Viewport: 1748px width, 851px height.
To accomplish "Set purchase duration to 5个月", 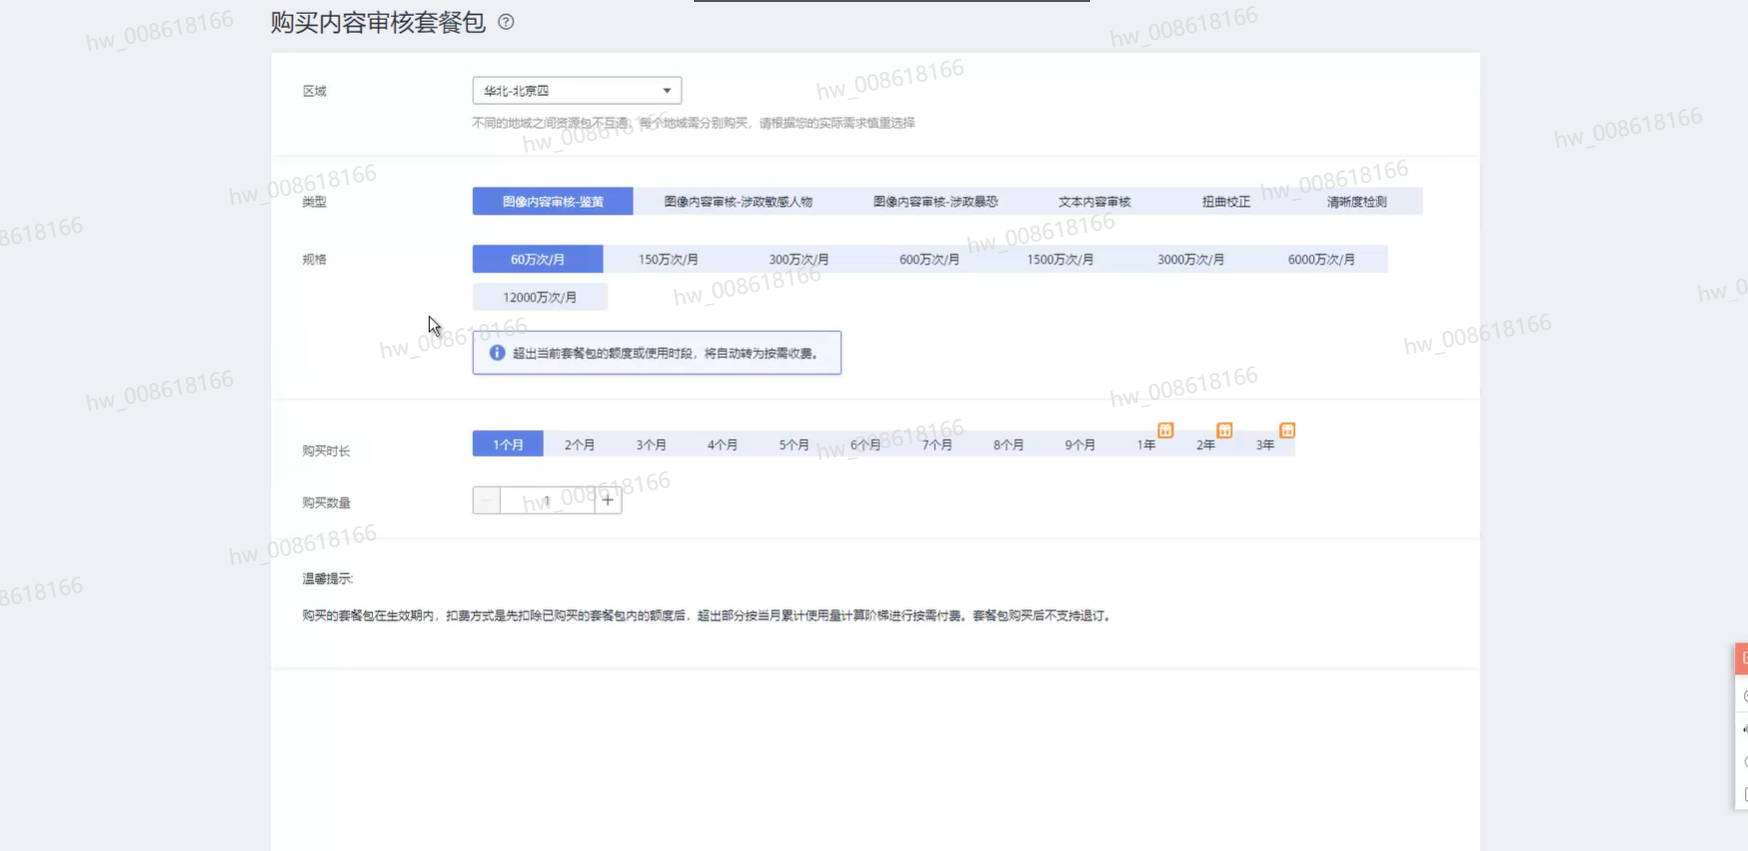I will click(794, 444).
